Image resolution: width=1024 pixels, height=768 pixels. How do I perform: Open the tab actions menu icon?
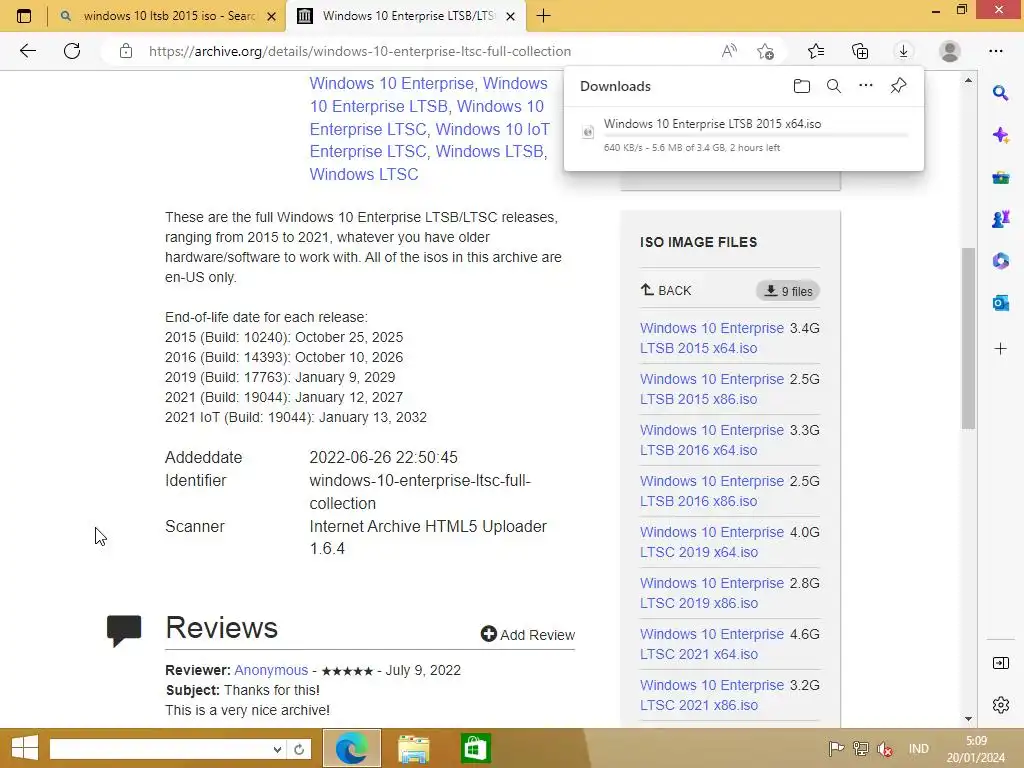pyautogui.click(x=24, y=16)
